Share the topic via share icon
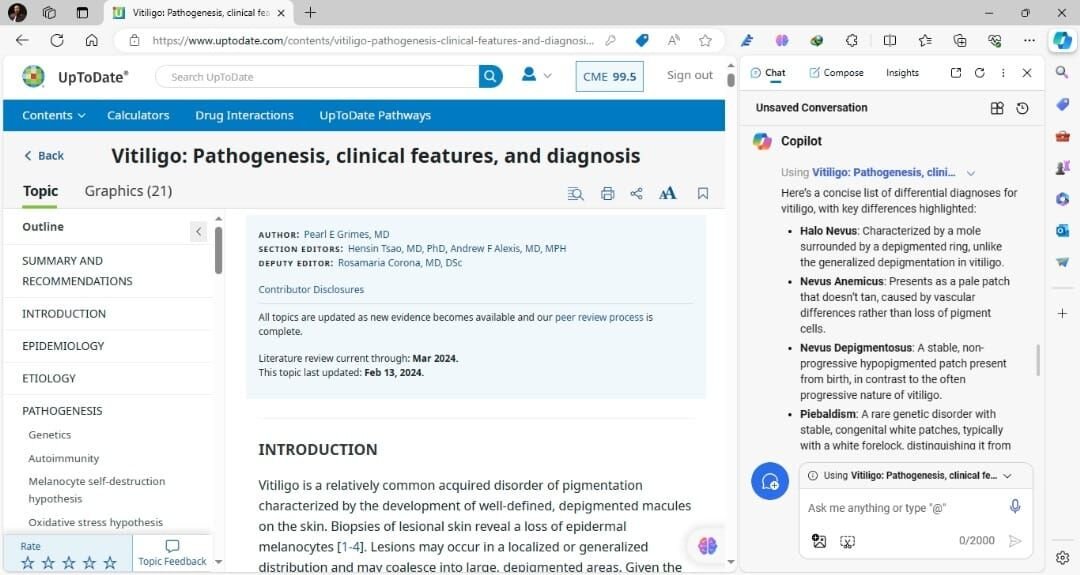This screenshot has height=575, width=1080. tap(636, 194)
